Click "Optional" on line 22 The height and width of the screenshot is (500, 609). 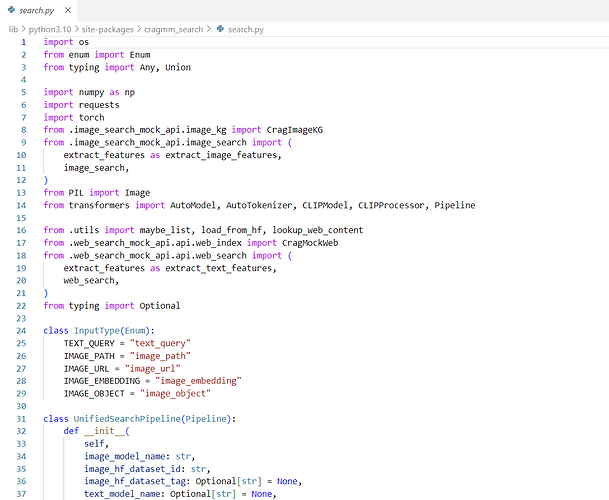tap(160, 306)
